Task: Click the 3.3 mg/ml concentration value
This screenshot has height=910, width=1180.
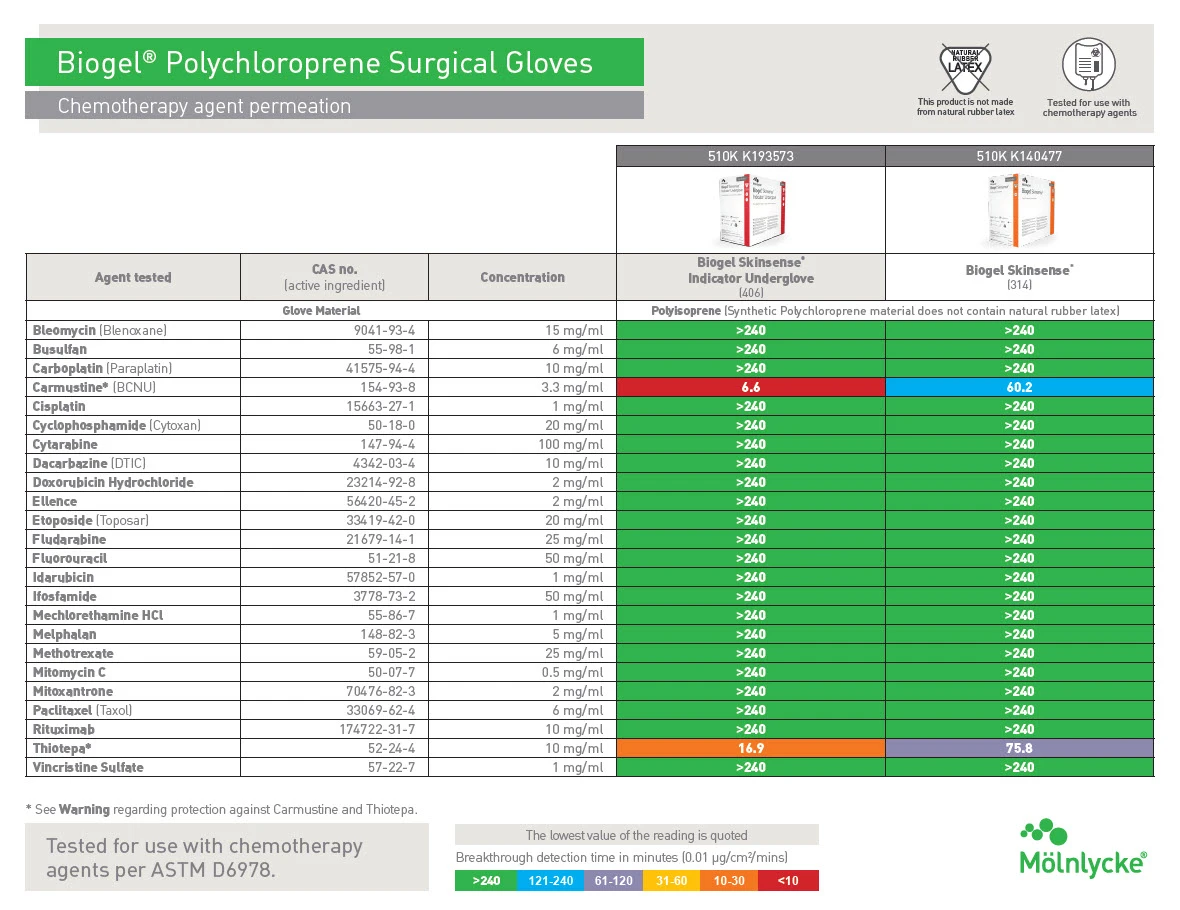Action: (x=572, y=387)
